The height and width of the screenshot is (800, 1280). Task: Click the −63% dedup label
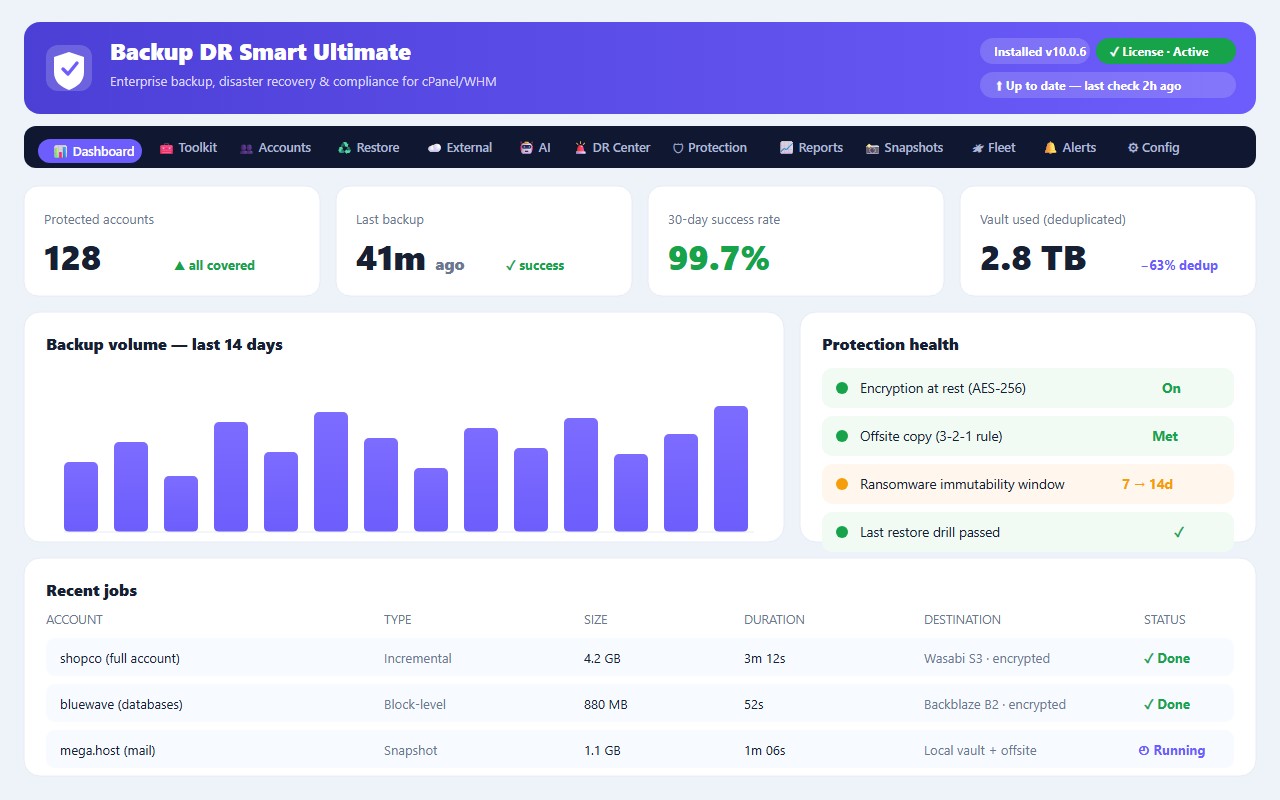[x=1180, y=265]
